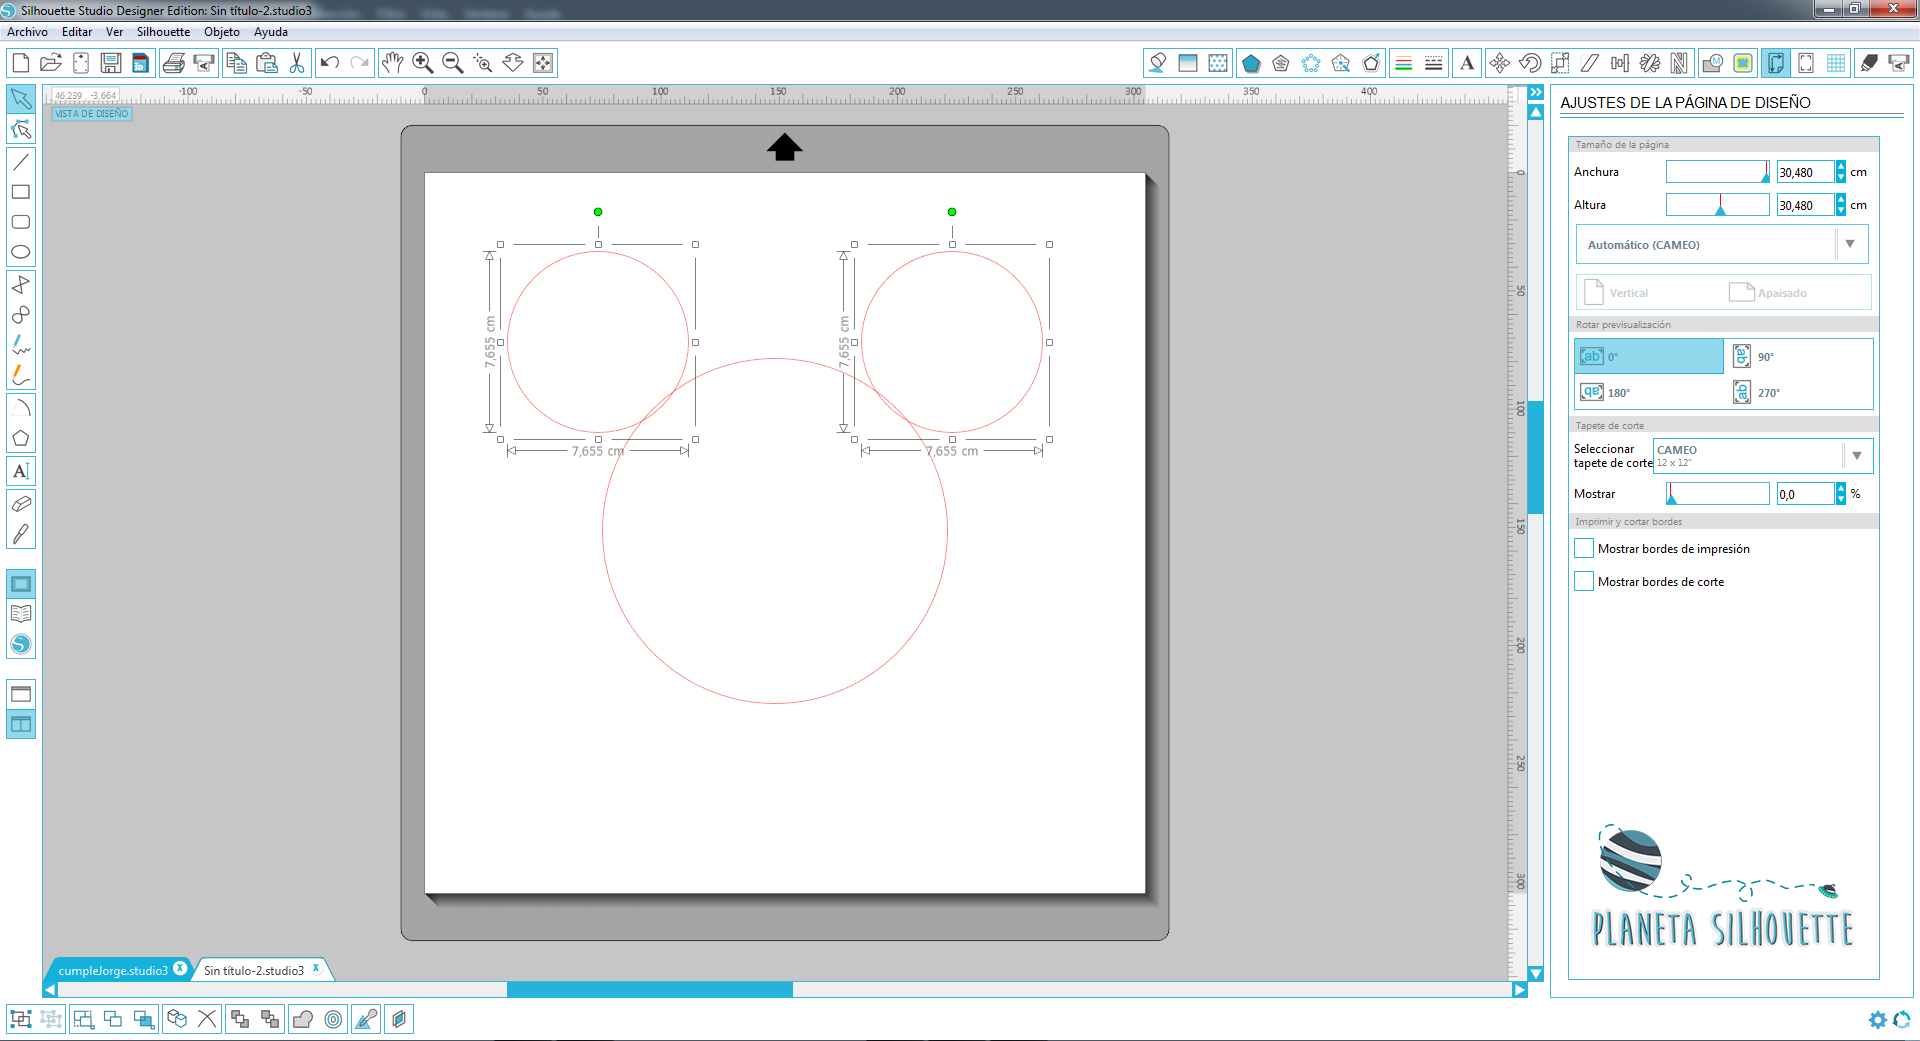This screenshot has height=1041, width=1920.
Task: Collapse the right panel with double-arrow
Action: pyautogui.click(x=1536, y=92)
